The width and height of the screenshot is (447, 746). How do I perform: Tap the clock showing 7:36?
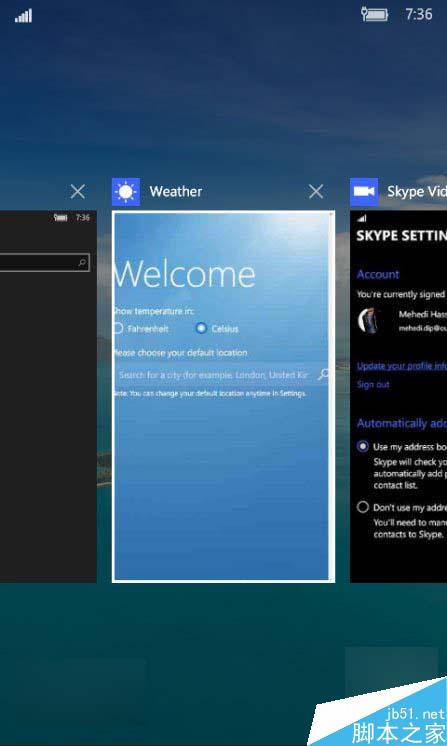tap(419, 14)
